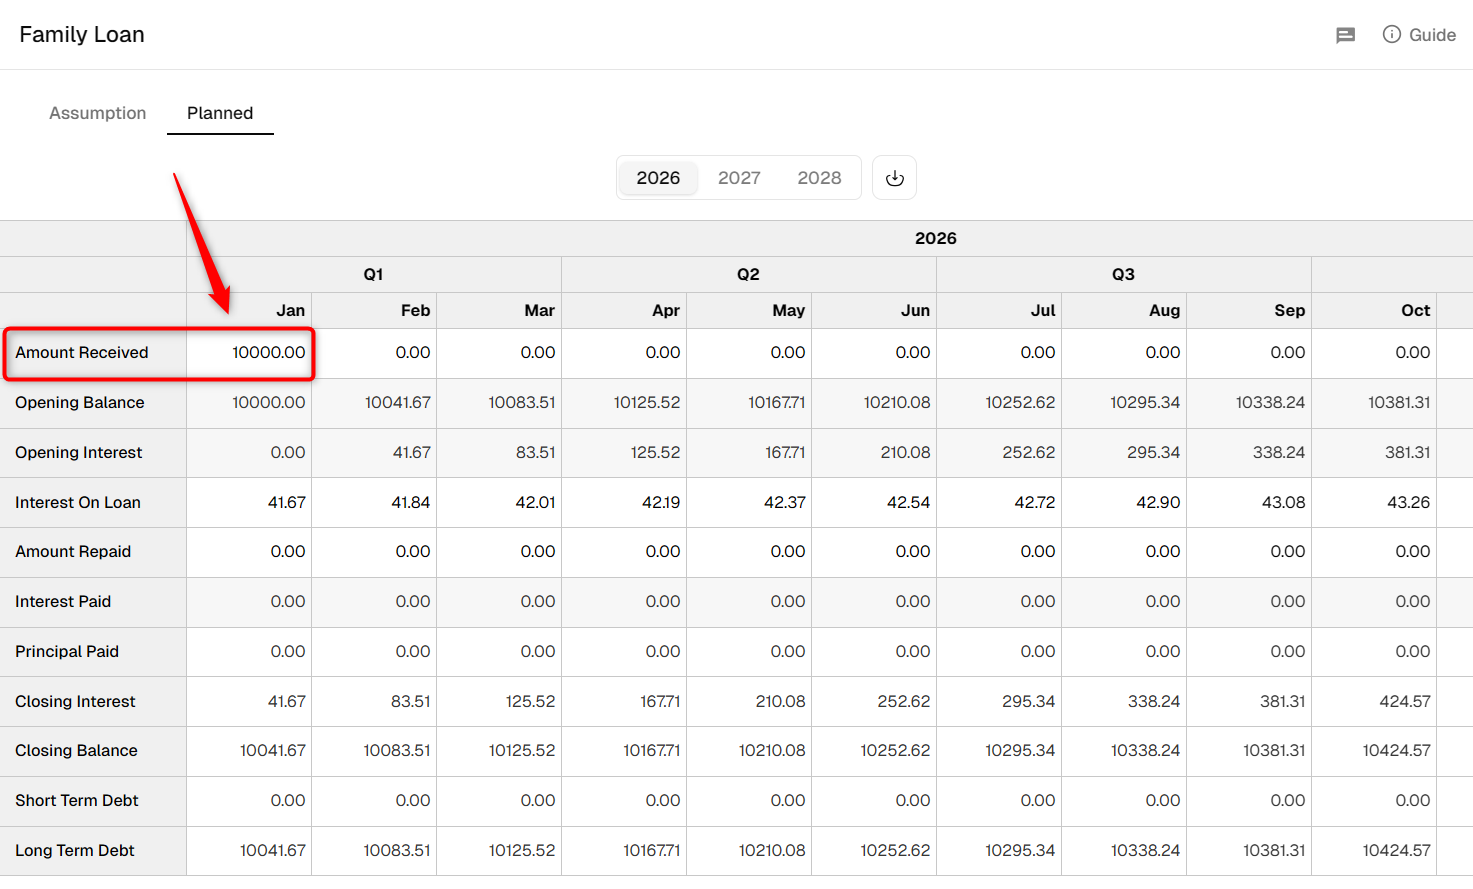The width and height of the screenshot is (1473, 889).
Task: Download the planned table data
Action: tap(895, 178)
